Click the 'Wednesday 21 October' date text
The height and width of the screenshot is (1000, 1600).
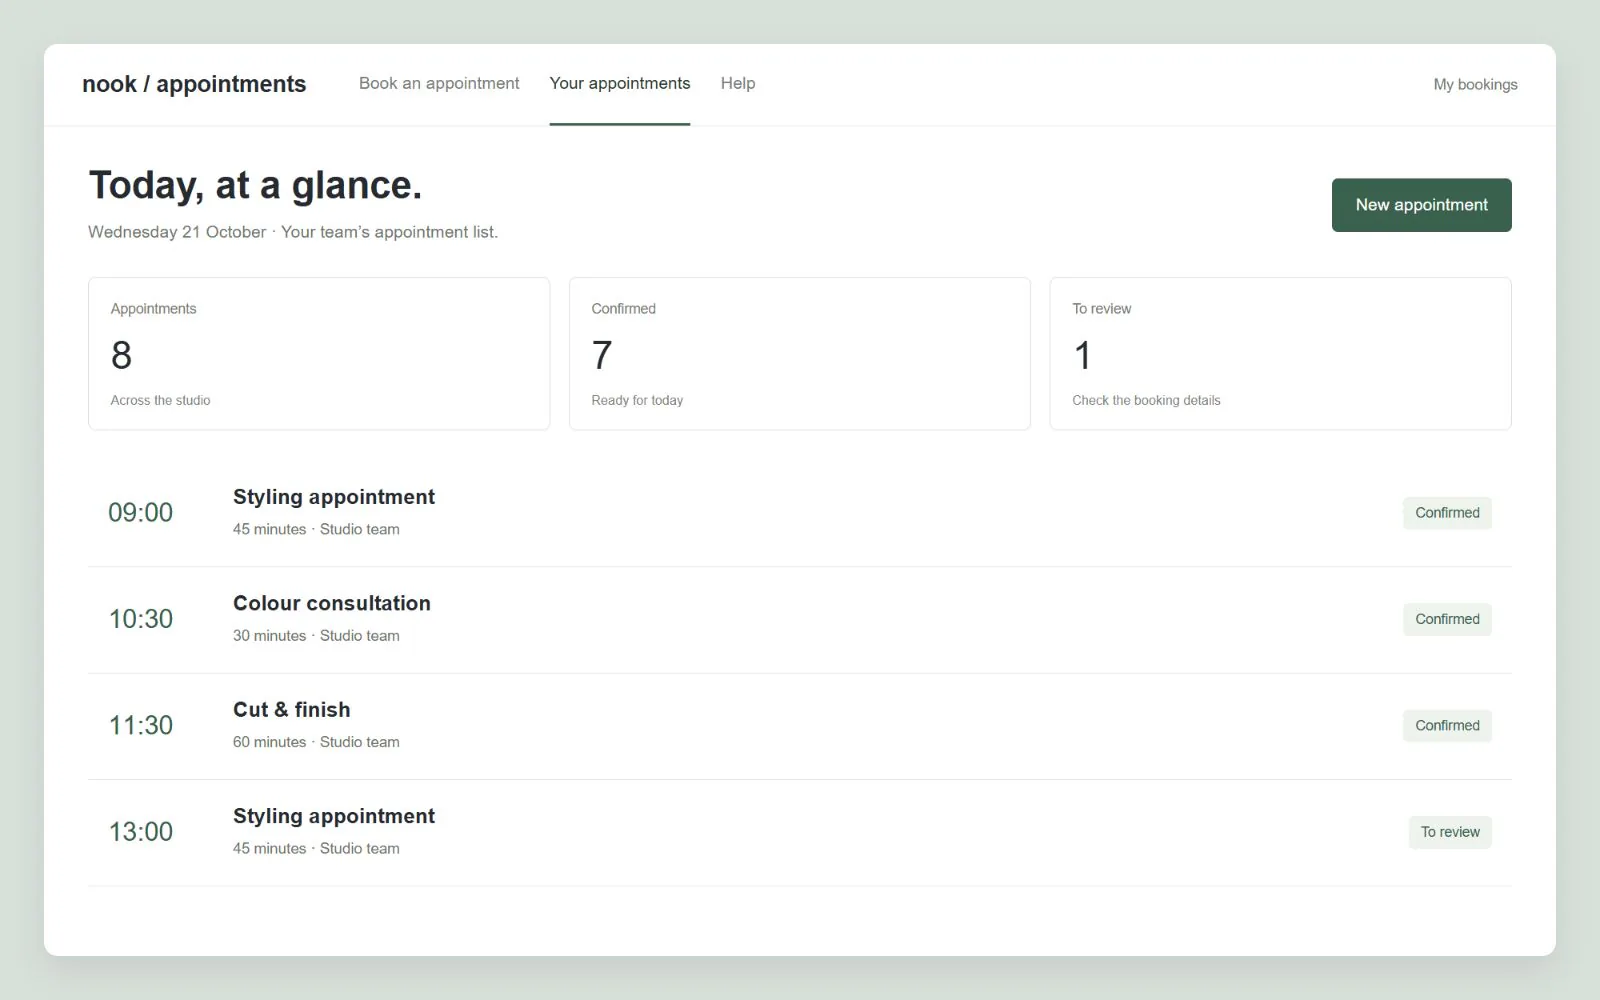177,232
